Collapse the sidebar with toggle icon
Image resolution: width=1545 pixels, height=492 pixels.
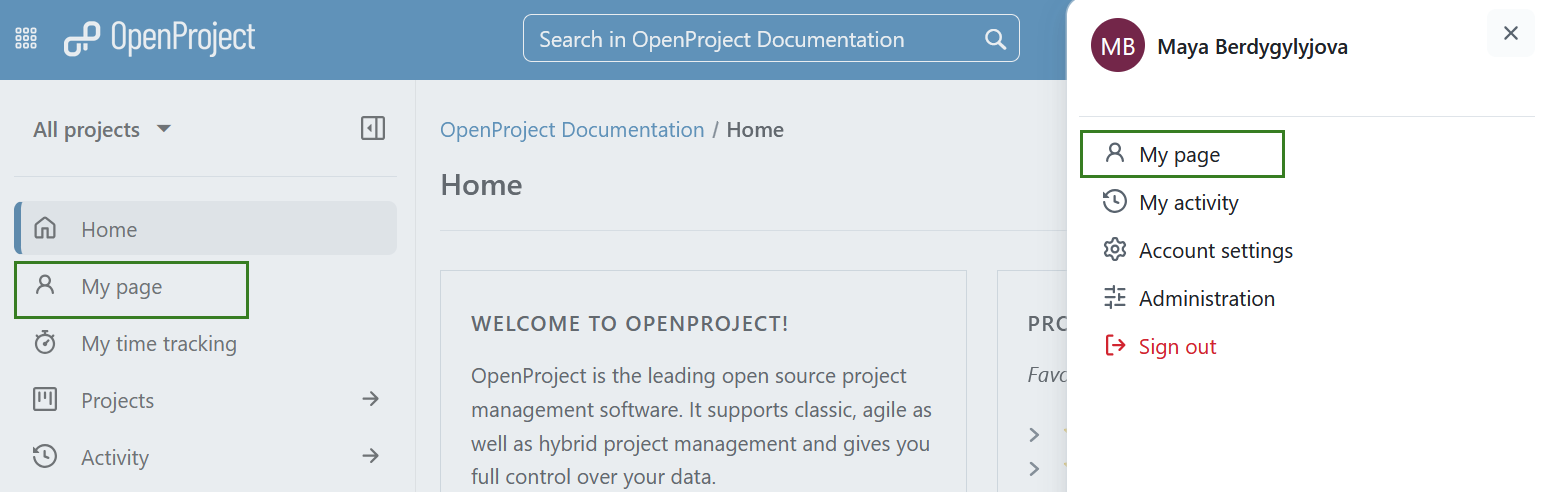tap(373, 128)
